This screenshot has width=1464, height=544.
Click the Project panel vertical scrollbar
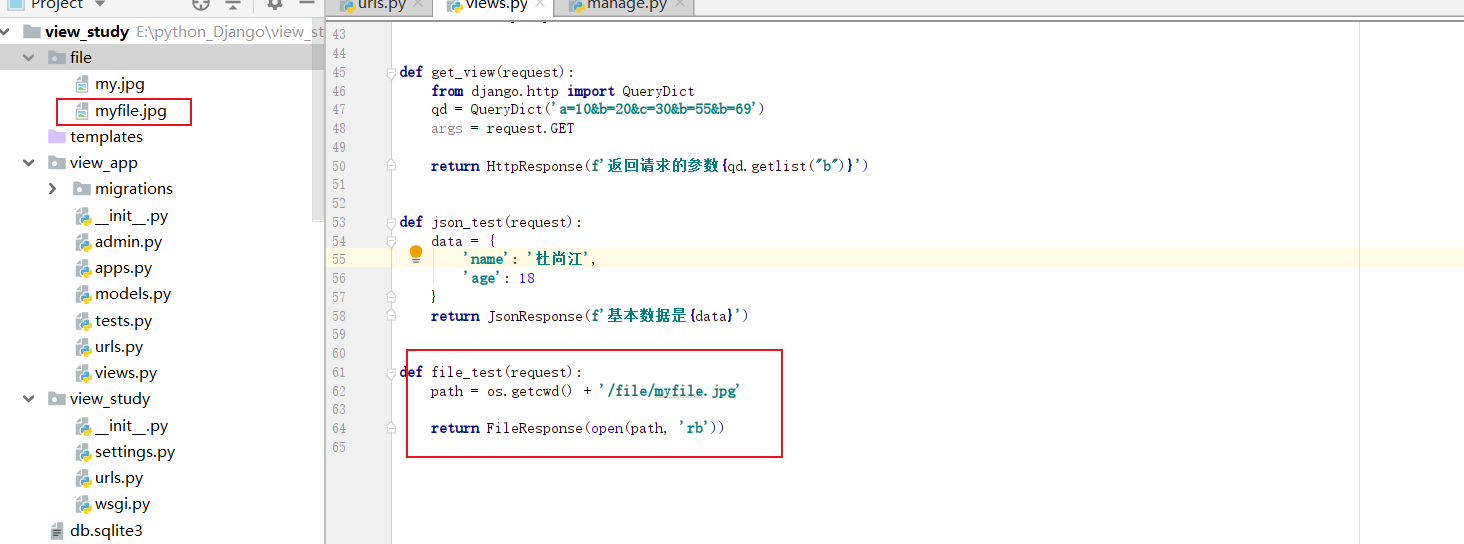point(319,120)
